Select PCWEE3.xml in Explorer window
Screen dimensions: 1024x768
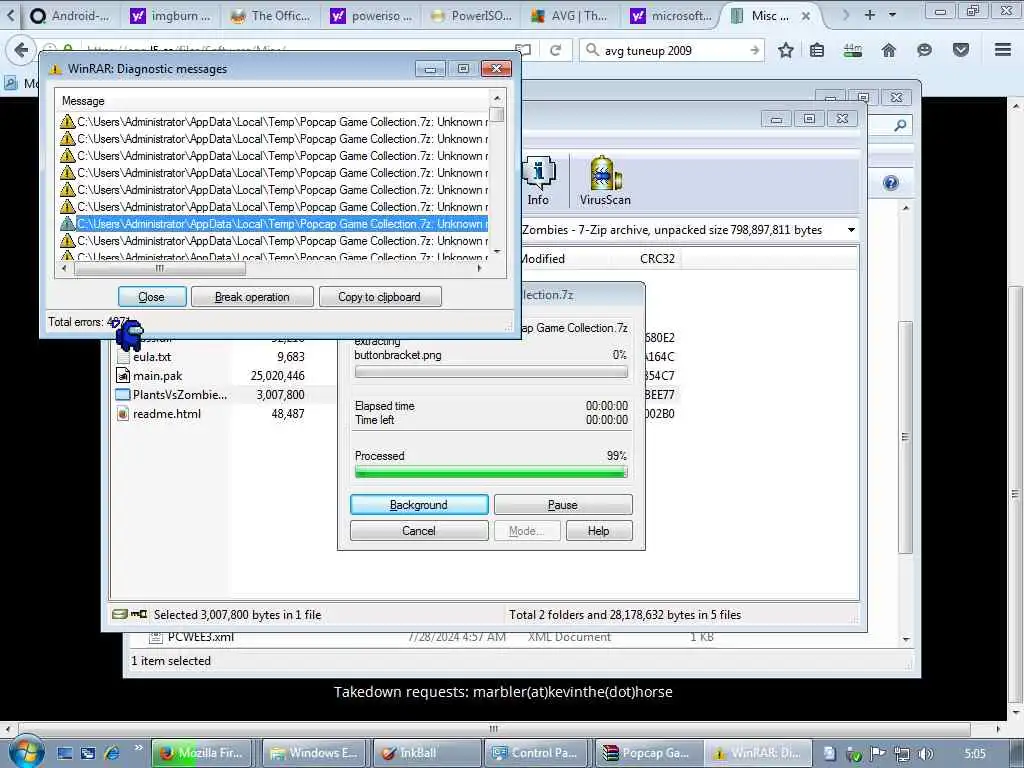(x=200, y=637)
